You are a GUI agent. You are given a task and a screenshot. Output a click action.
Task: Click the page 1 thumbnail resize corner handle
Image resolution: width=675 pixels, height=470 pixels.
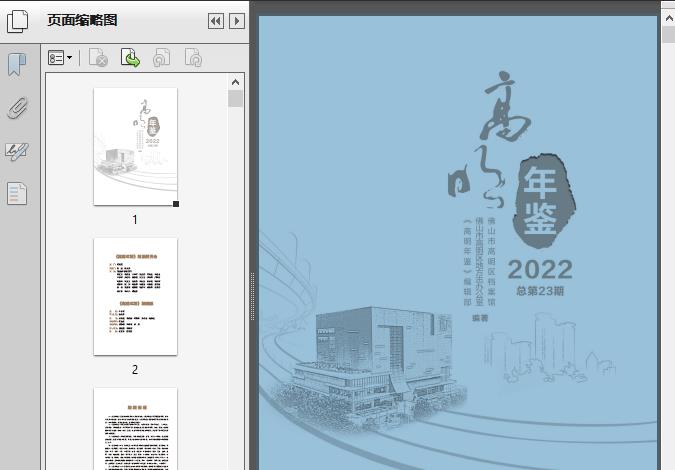click(x=176, y=204)
